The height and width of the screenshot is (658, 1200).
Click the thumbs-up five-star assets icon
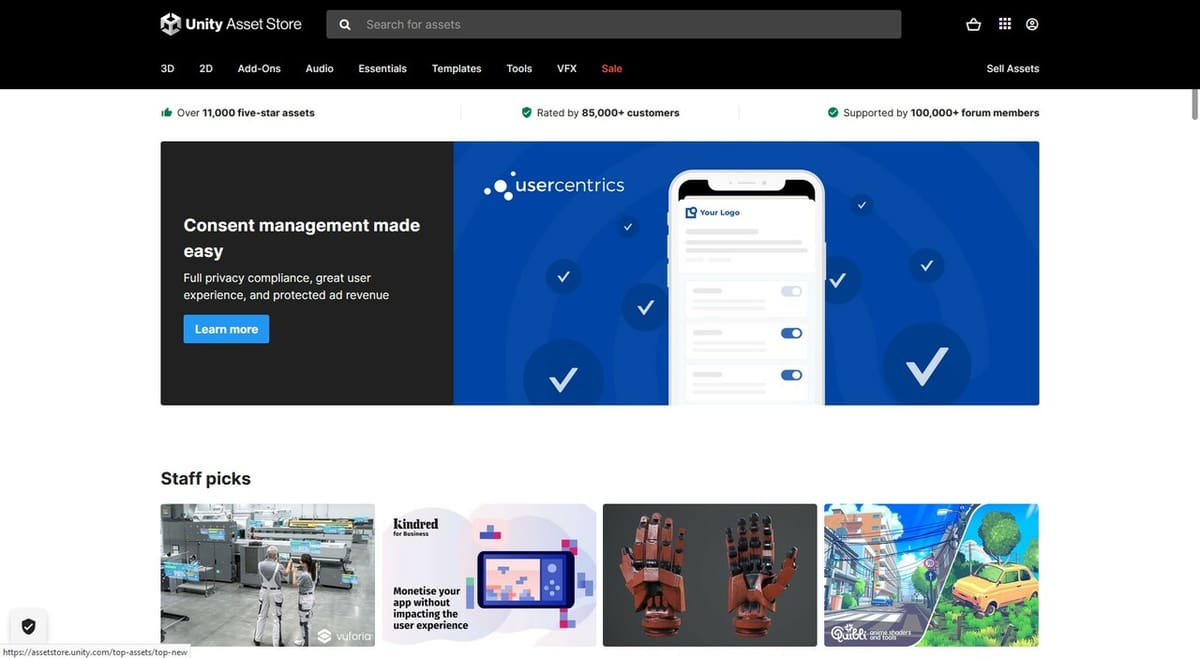click(x=166, y=113)
